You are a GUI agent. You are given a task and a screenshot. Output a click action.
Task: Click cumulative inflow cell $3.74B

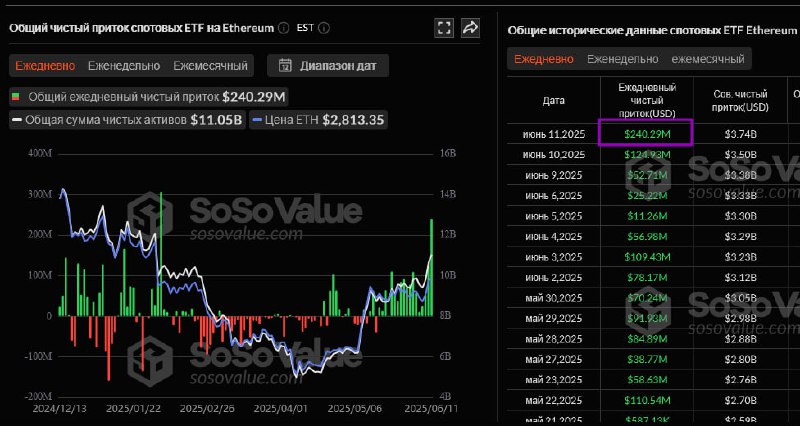pos(740,134)
